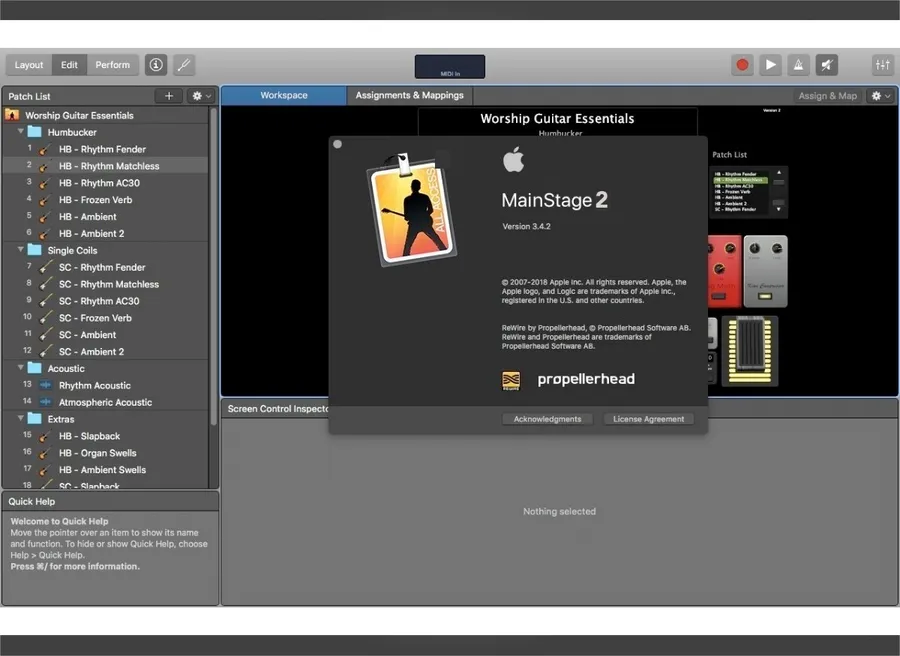
Task: Switch to Layout mode
Action: pyautogui.click(x=29, y=65)
